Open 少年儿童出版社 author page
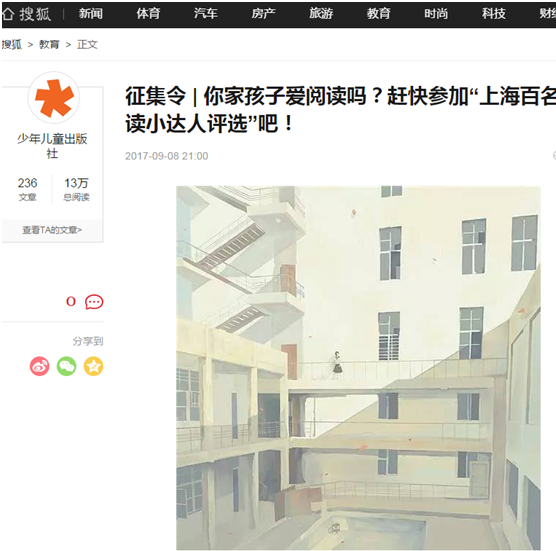The image size is (556, 551). click(x=52, y=146)
